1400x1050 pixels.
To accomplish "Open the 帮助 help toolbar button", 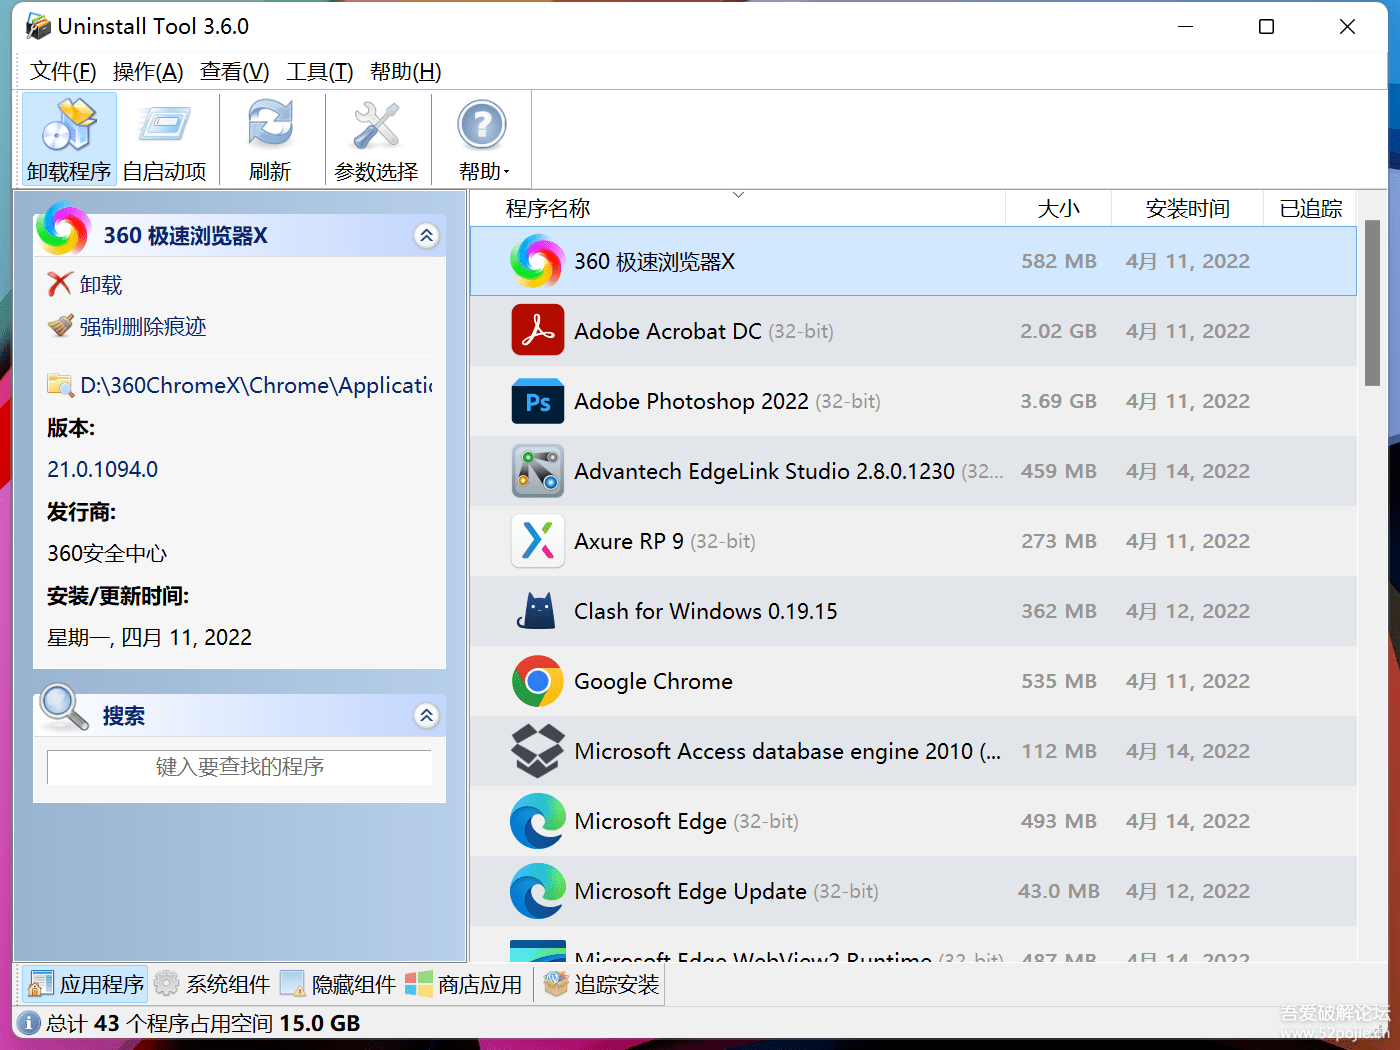I will pyautogui.click(x=483, y=139).
